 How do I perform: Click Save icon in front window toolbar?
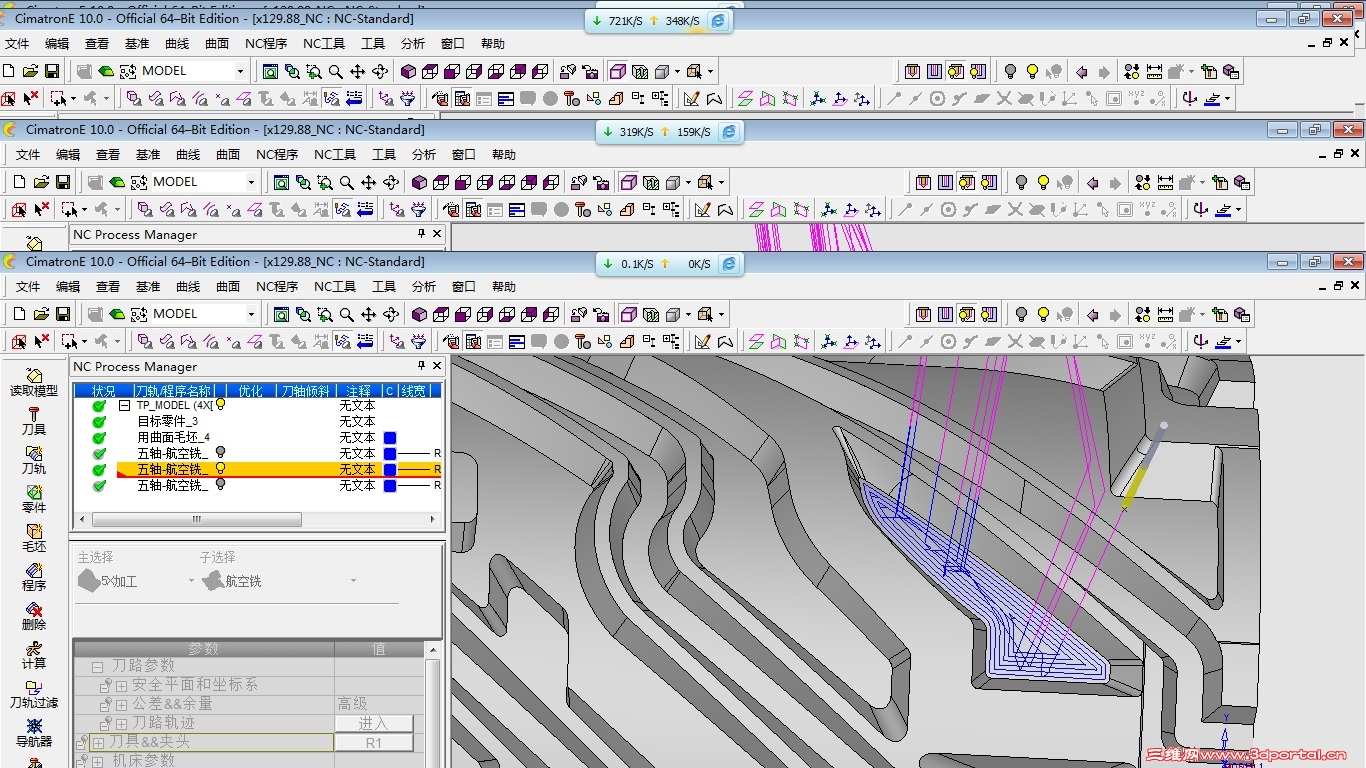(x=63, y=314)
